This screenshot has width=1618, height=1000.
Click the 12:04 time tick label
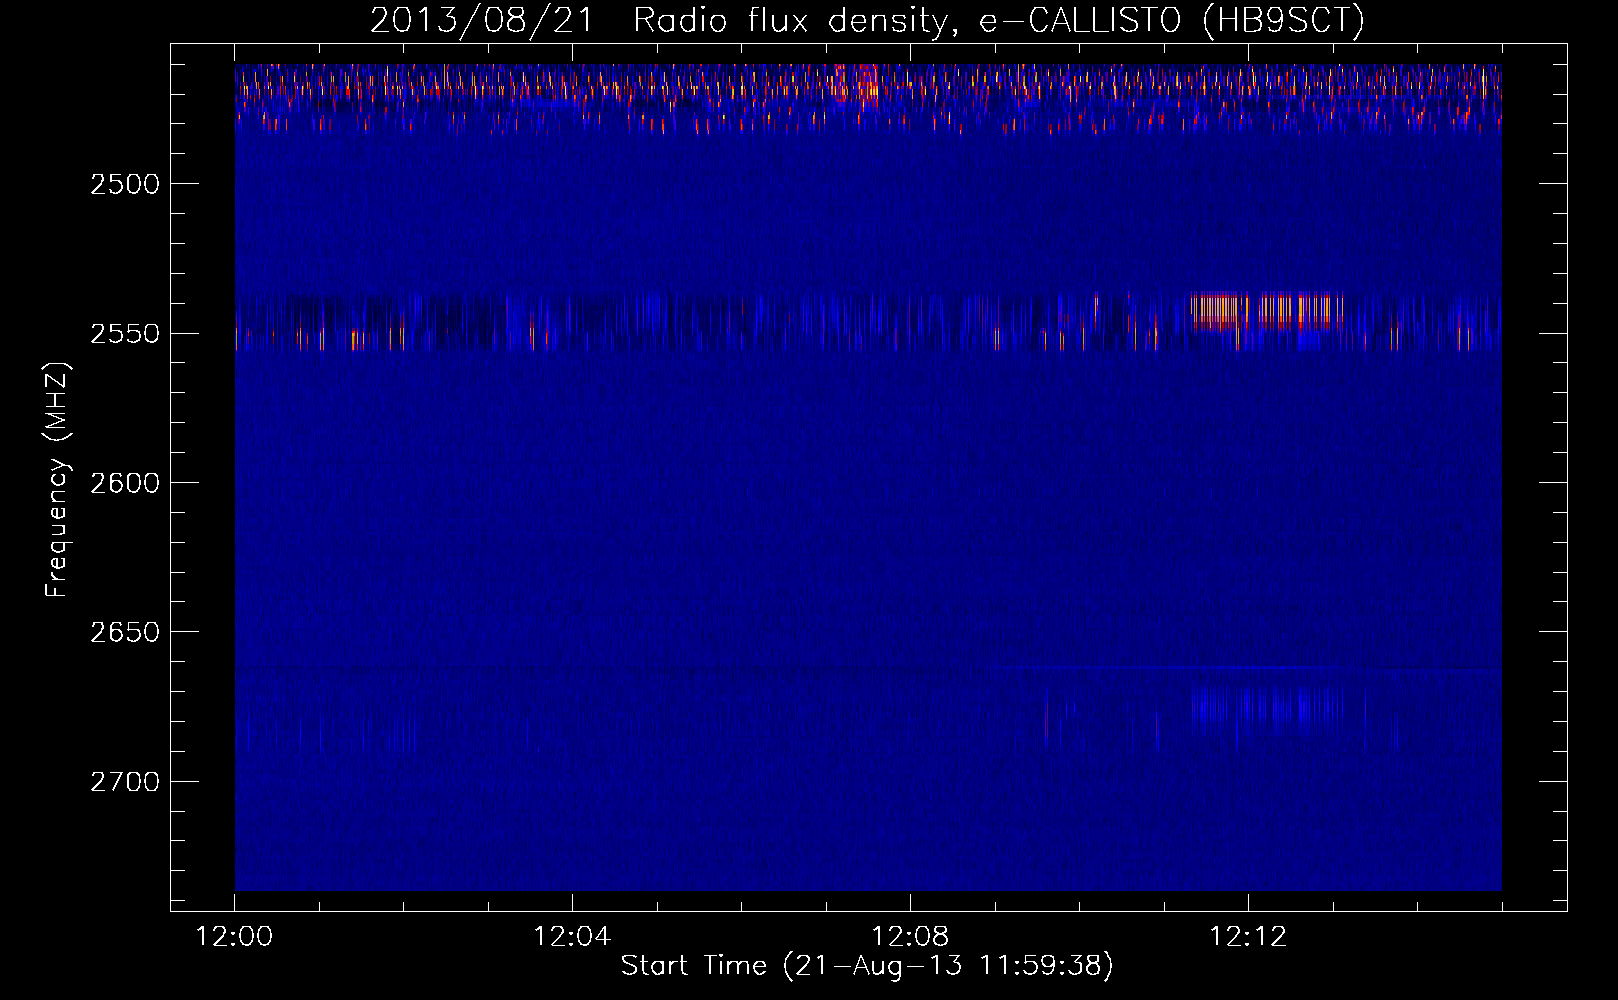(x=572, y=937)
